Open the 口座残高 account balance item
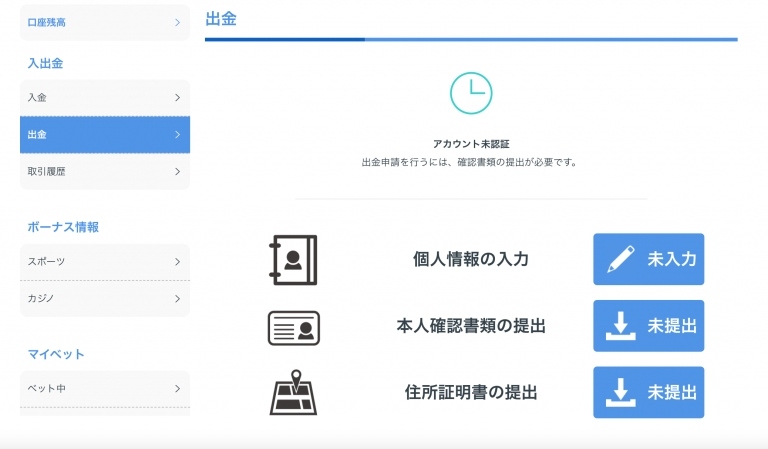 click(105, 23)
